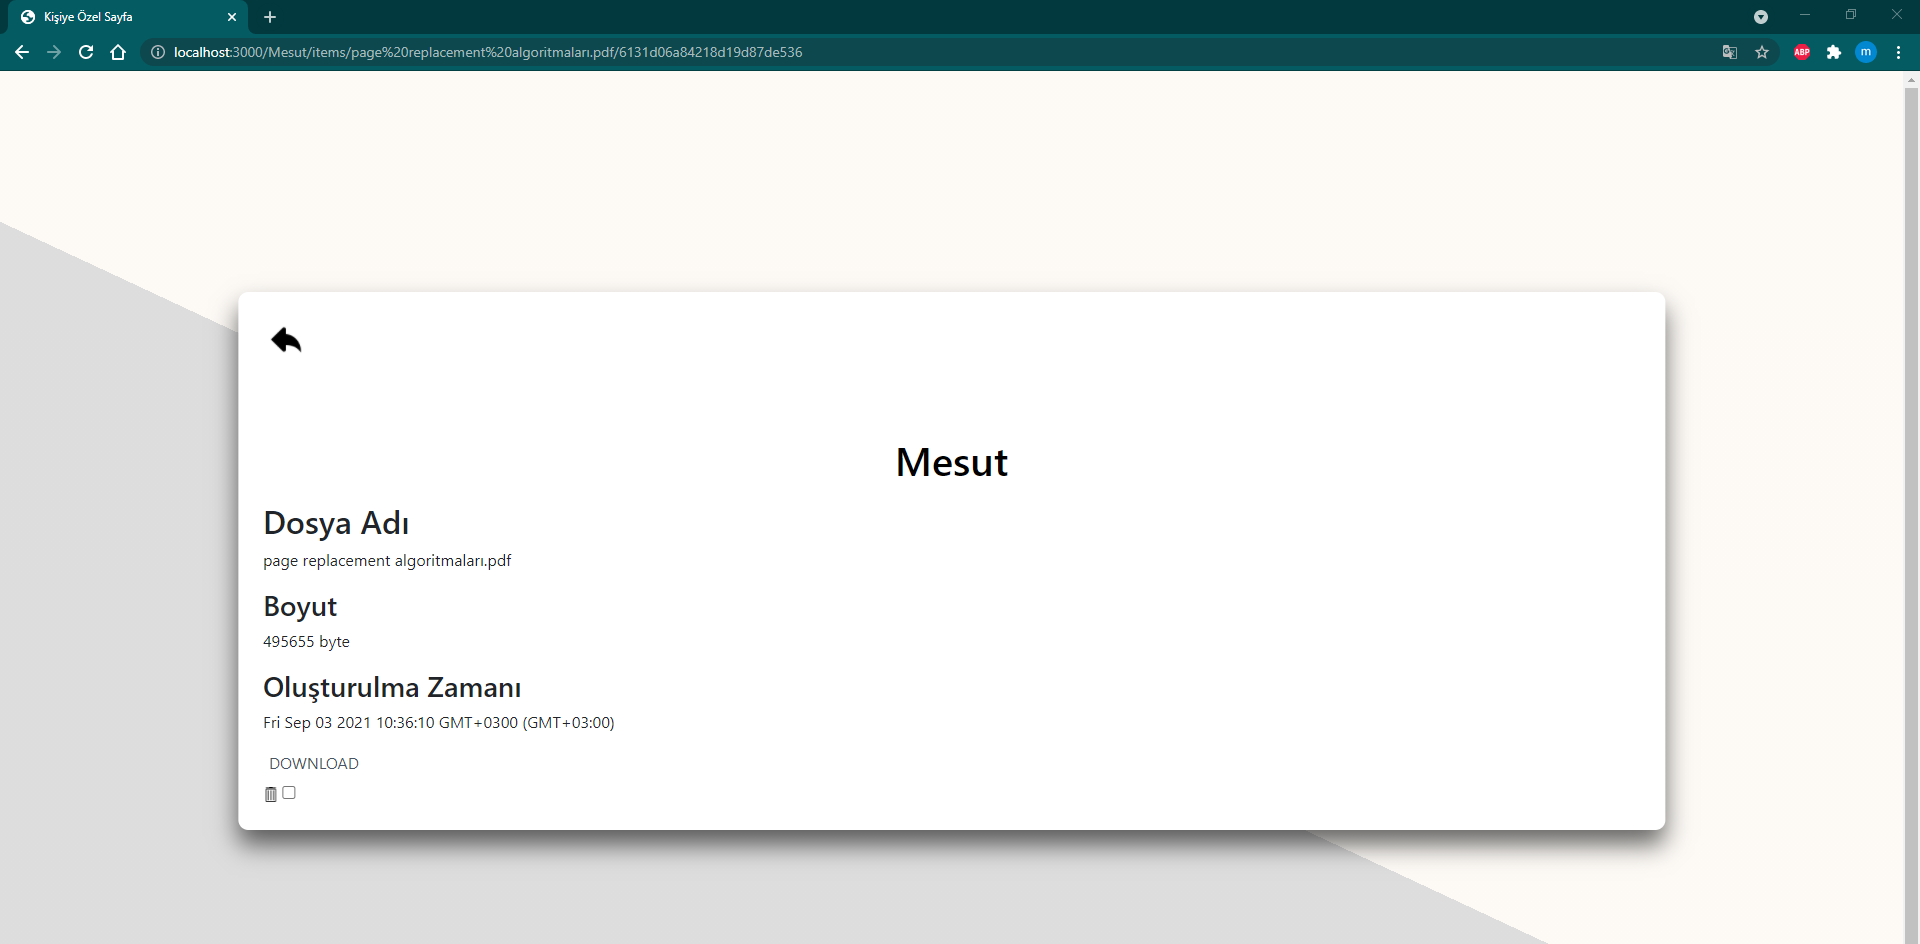Open a new browser tab

point(270,17)
